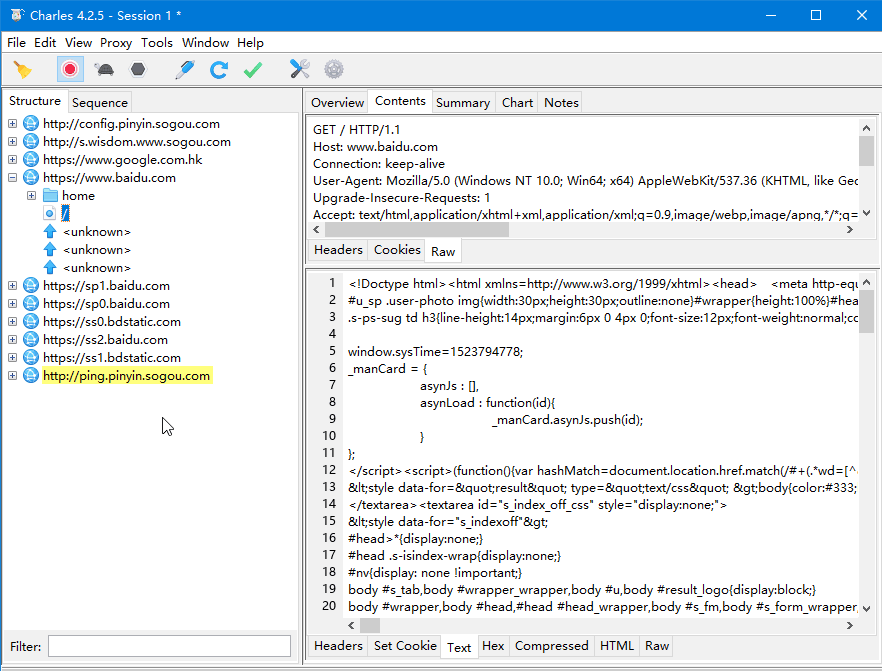Image resolution: width=882 pixels, height=671 pixels.
Task: Open the View menu
Action: [78, 43]
